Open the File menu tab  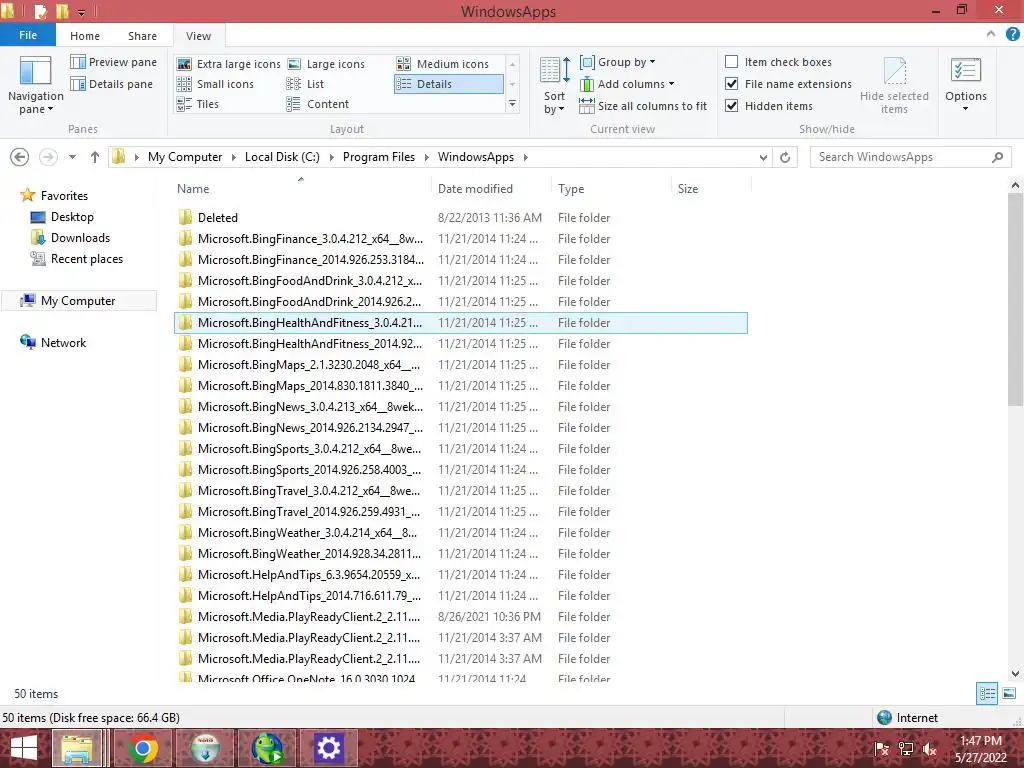27,35
